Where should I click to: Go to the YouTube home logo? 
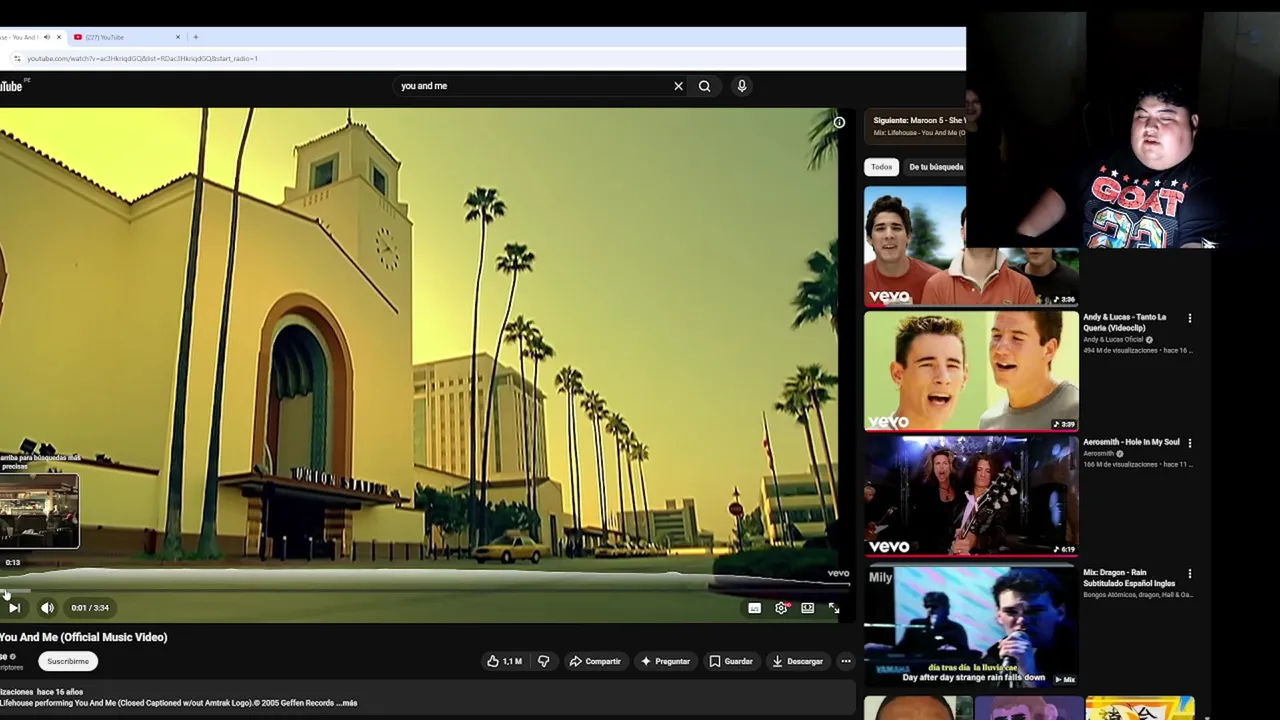coord(11,86)
